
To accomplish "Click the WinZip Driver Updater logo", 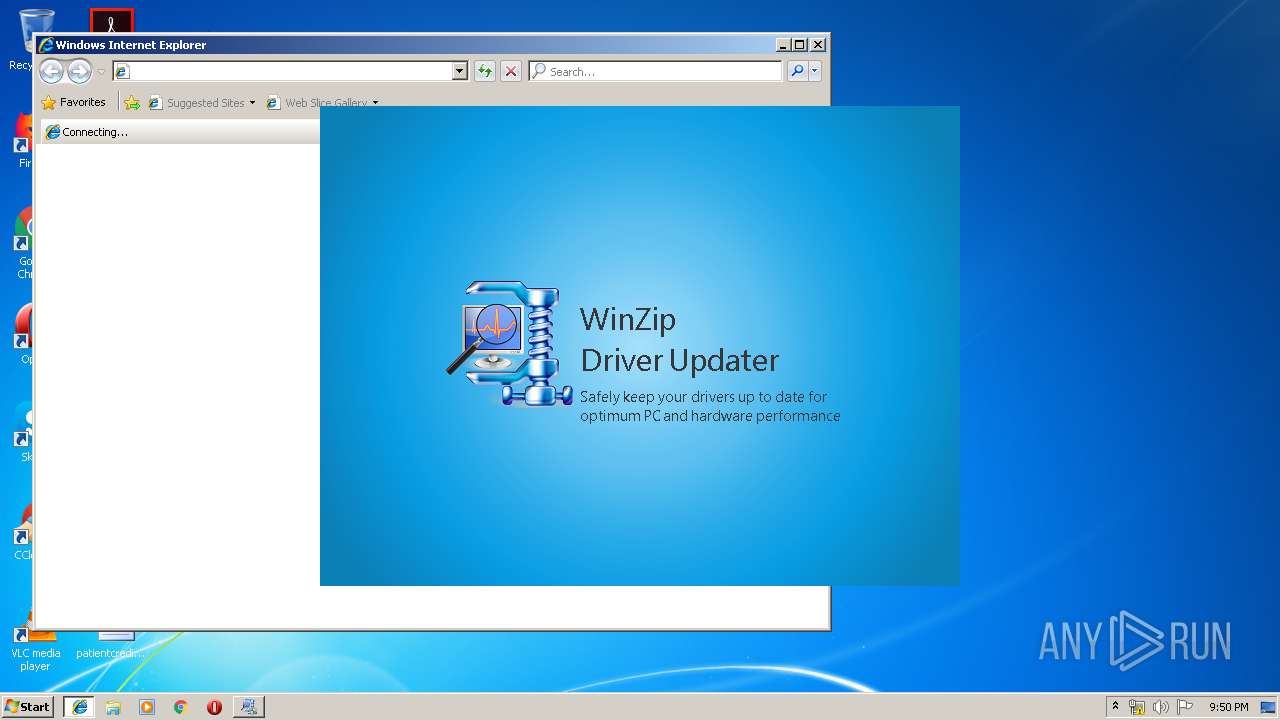I will (x=509, y=343).
